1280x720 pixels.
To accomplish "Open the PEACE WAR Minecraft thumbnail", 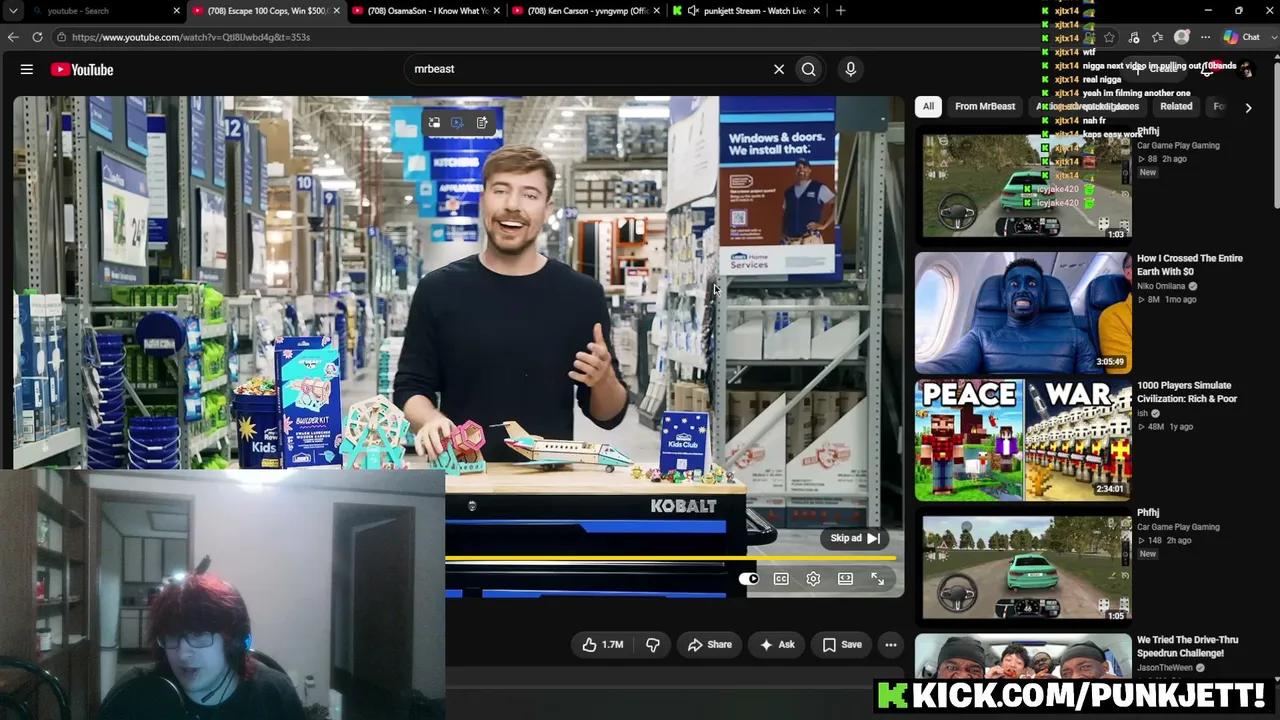I will (x=1023, y=440).
